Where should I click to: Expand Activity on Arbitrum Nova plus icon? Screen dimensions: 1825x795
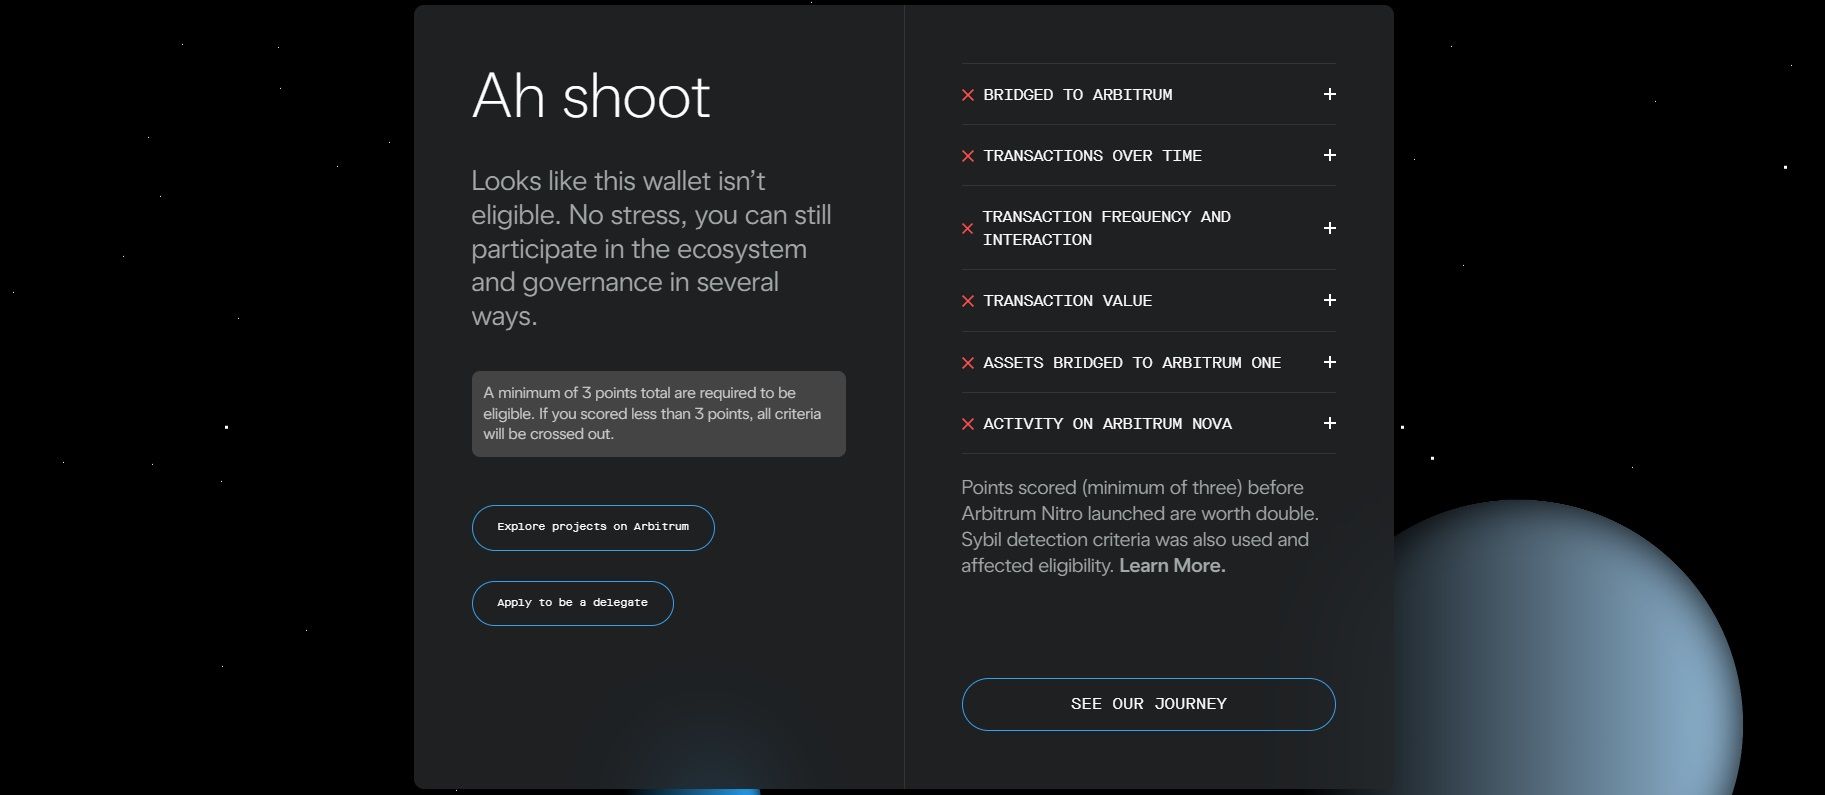pyautogui.click(x=1329, y=423)
